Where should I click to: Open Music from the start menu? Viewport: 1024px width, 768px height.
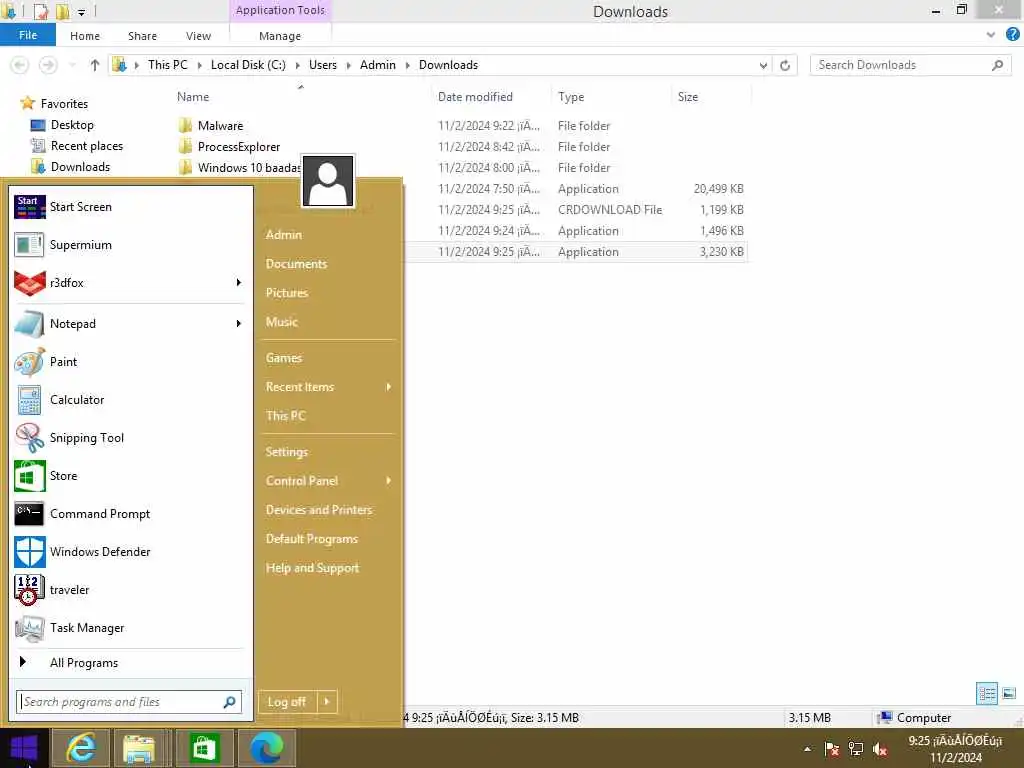(x=281, y=322)
